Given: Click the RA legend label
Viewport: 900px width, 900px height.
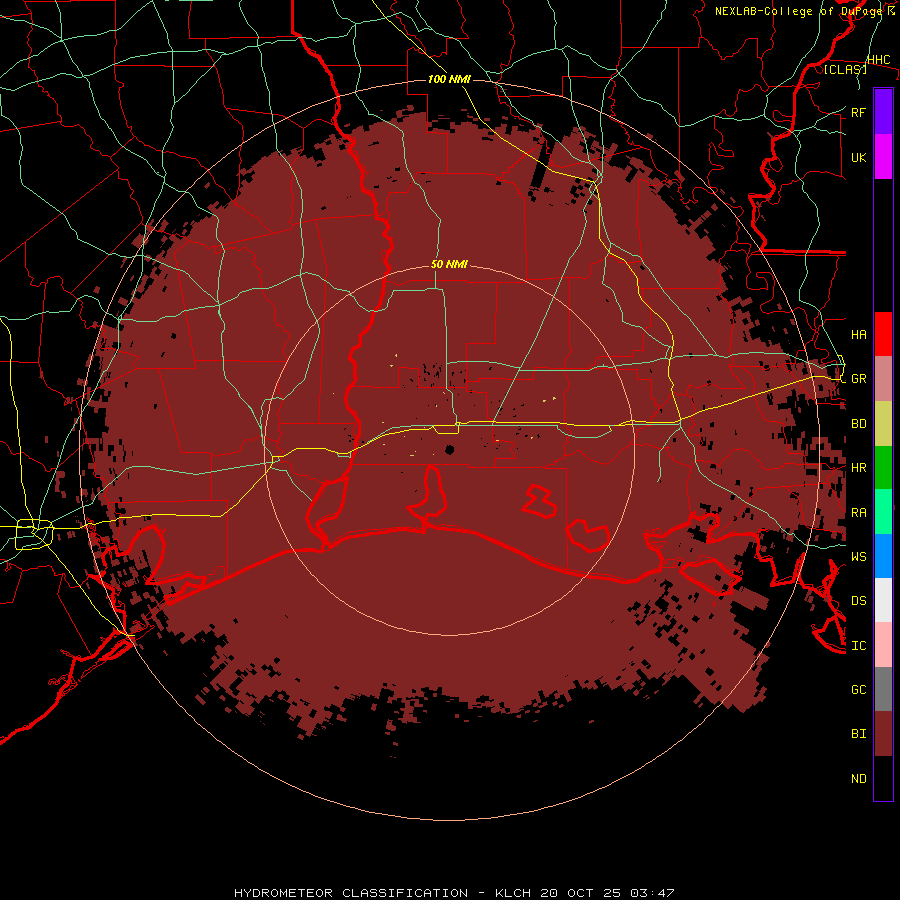Looking at the screenshot, I should tap(859, 513).
